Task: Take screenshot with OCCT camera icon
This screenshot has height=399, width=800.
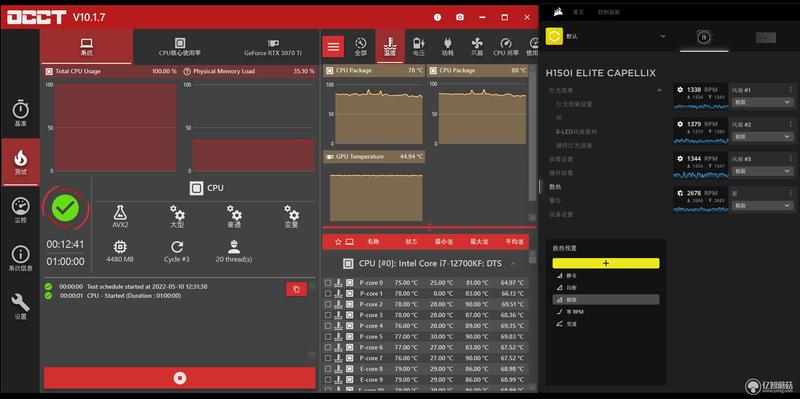Action: point(460,17)
